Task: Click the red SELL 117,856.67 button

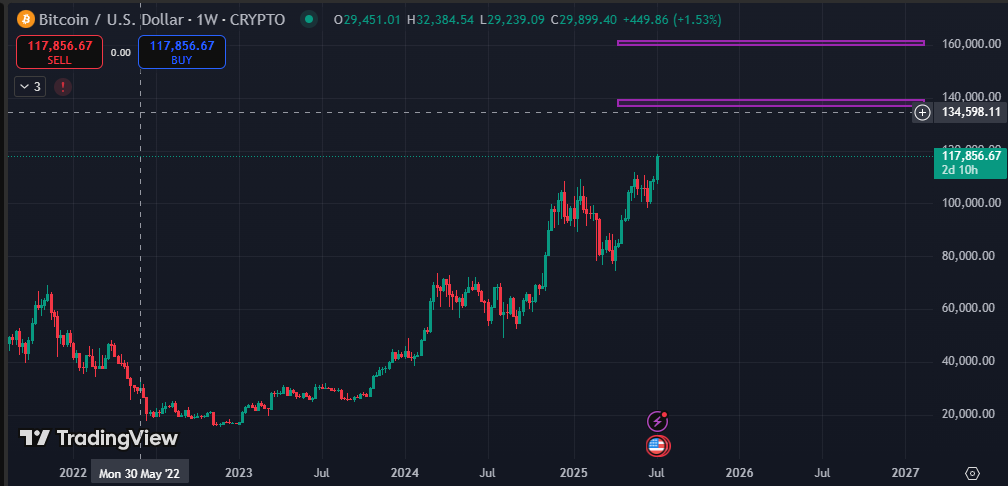Action: [x=60, y=52]
